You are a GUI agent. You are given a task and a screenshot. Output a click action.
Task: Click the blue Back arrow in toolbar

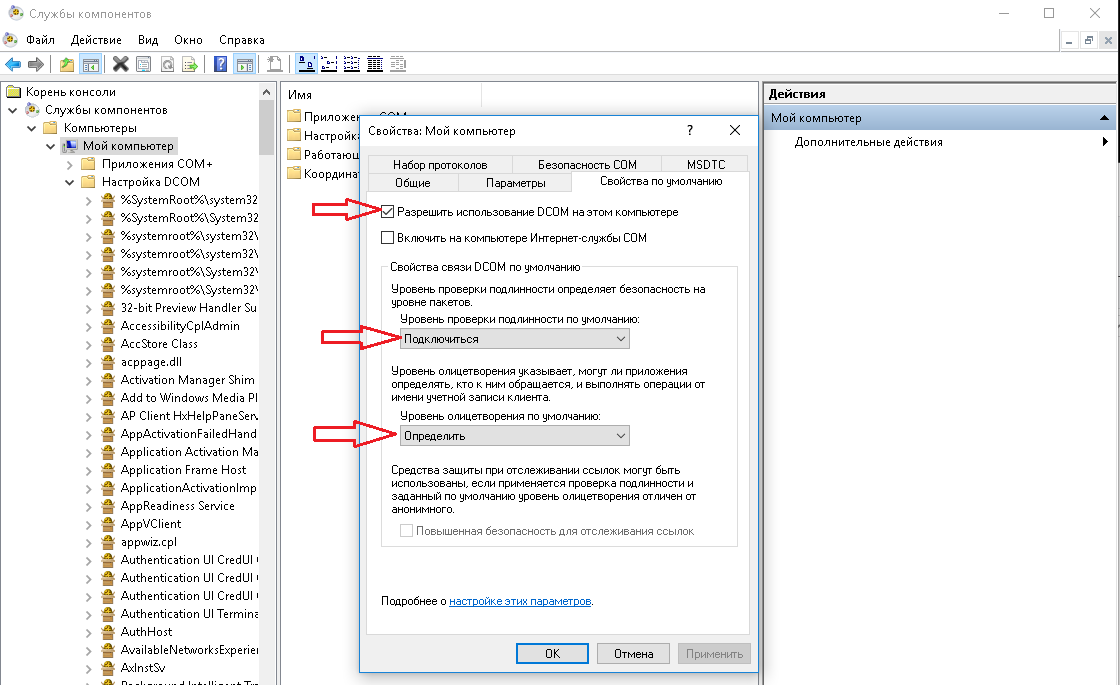pos(13,64)
